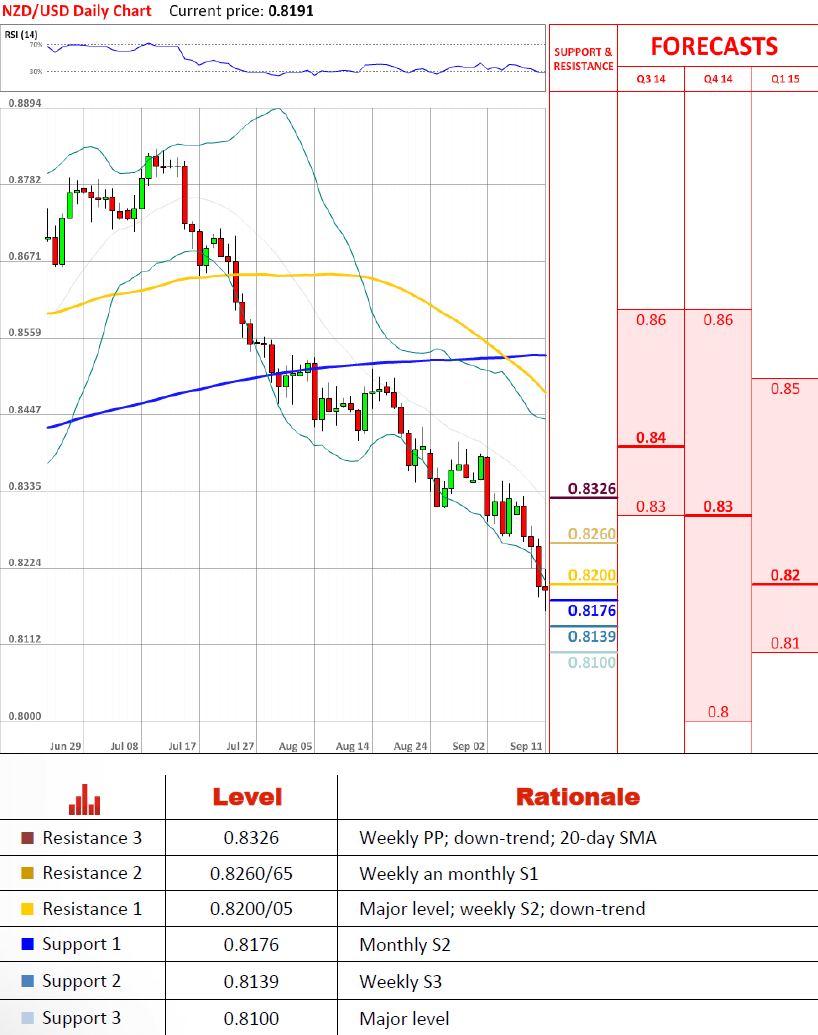Click the 0.8176 cell in Level column
This screenshot has height=1035, width=818.
pyautogui.click(x=251, y=945)
